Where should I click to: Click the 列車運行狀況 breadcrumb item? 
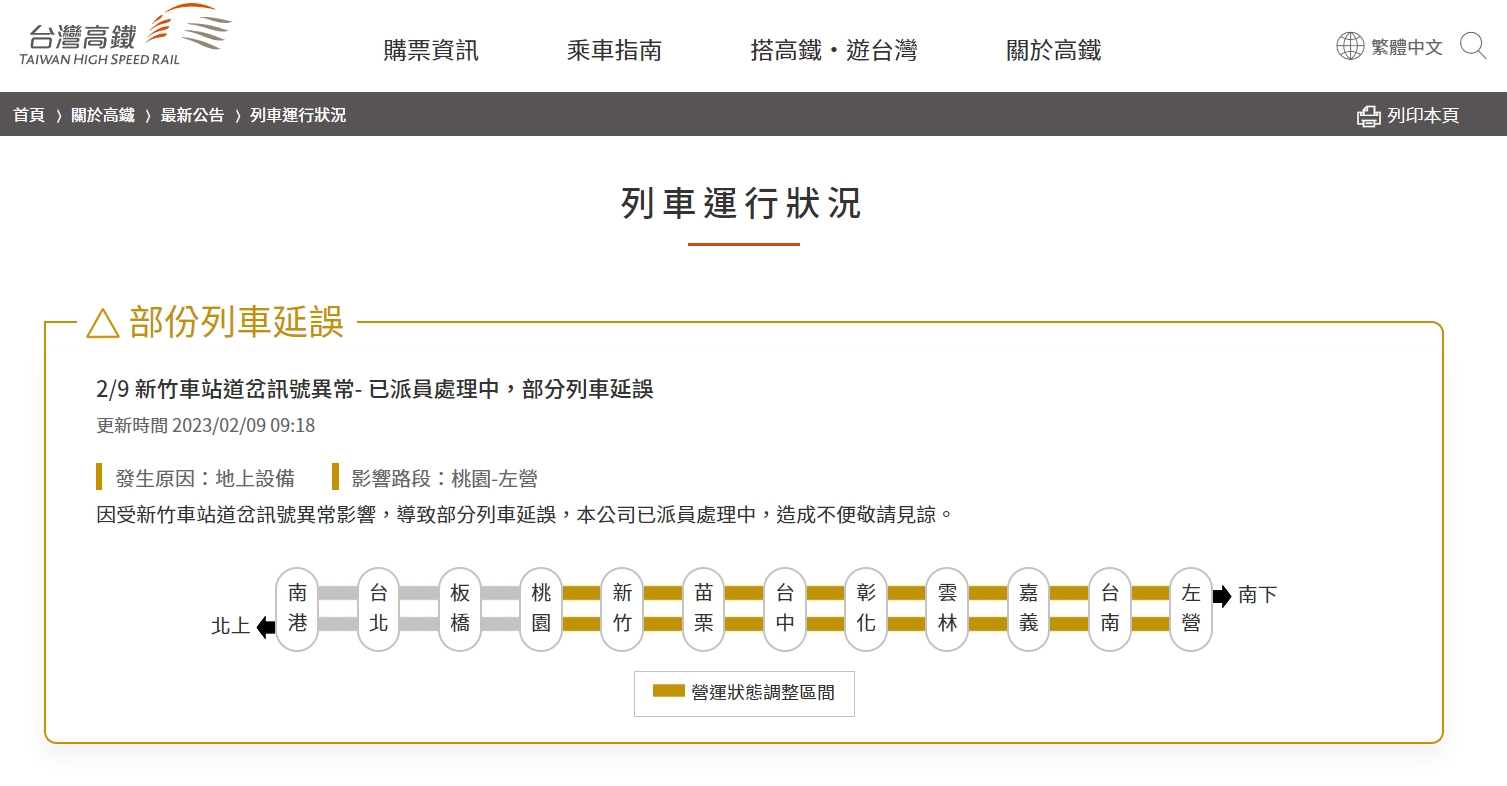pyautogui.click(x=298, y=115)
